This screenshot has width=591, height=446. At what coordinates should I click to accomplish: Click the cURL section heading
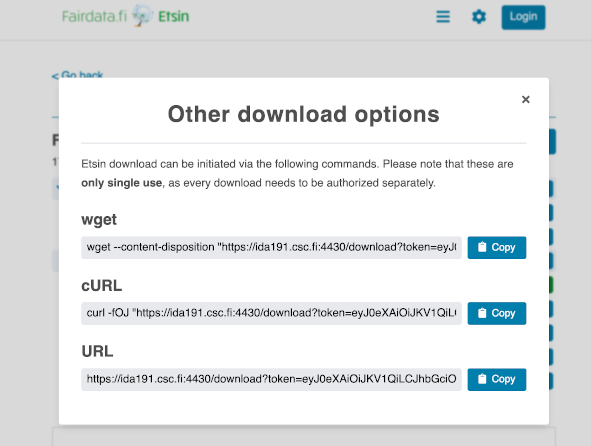[102, 285]
